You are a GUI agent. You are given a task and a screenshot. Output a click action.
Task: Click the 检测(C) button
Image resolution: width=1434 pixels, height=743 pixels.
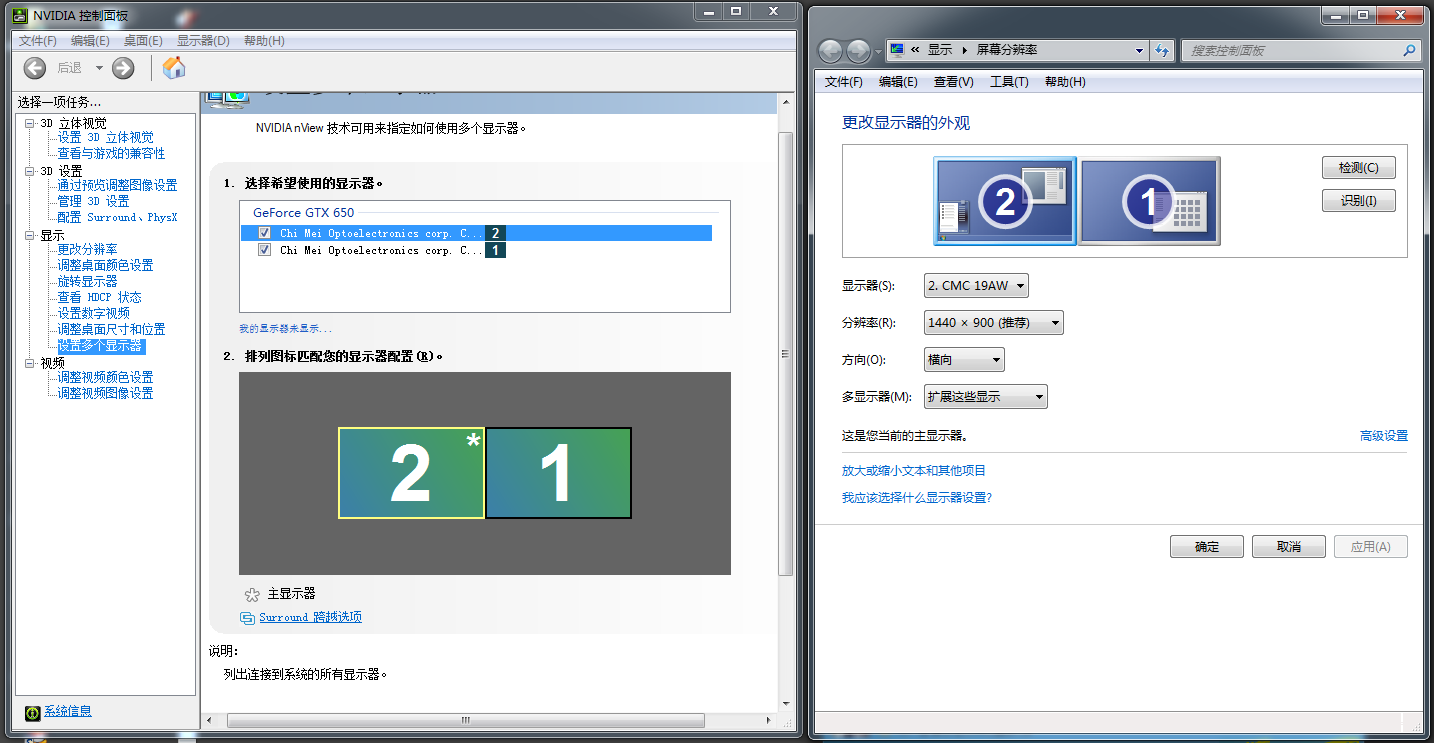[x=1358, y=168]
